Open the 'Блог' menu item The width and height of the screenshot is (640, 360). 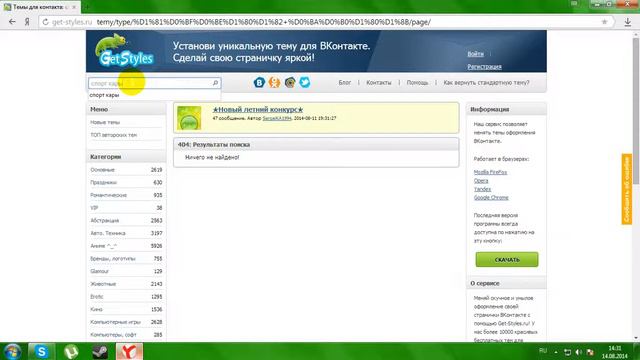pos(344,82)
